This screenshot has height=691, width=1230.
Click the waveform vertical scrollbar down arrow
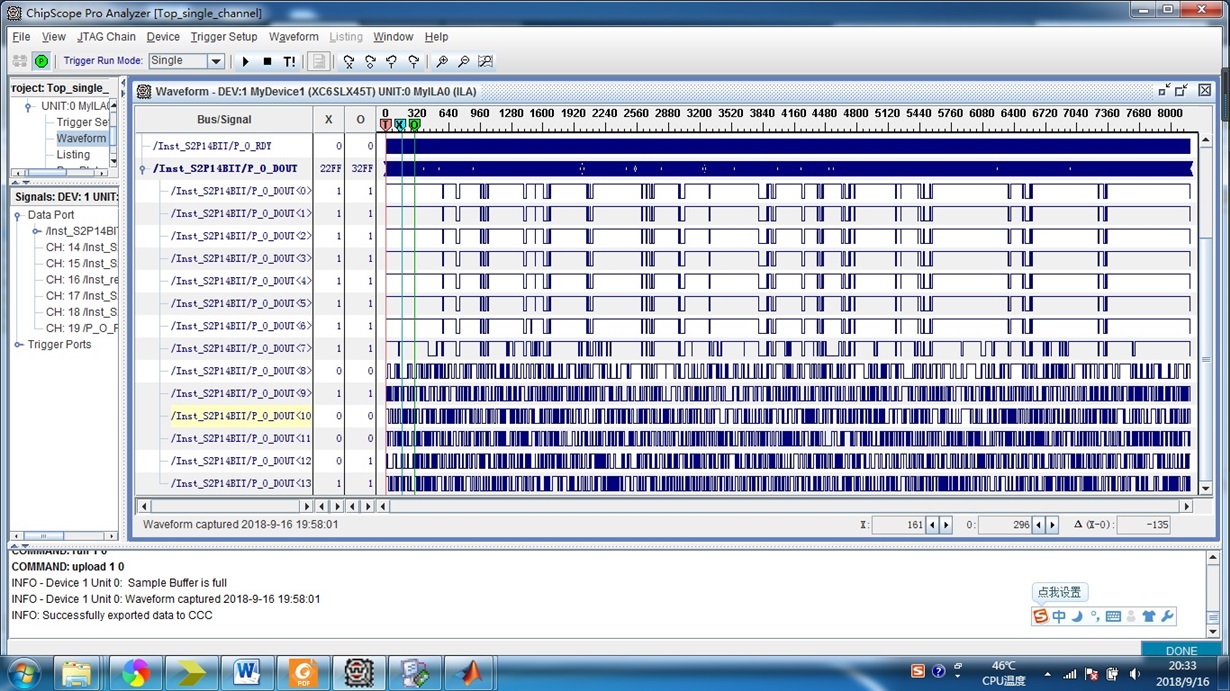[x=1205, y=488]
